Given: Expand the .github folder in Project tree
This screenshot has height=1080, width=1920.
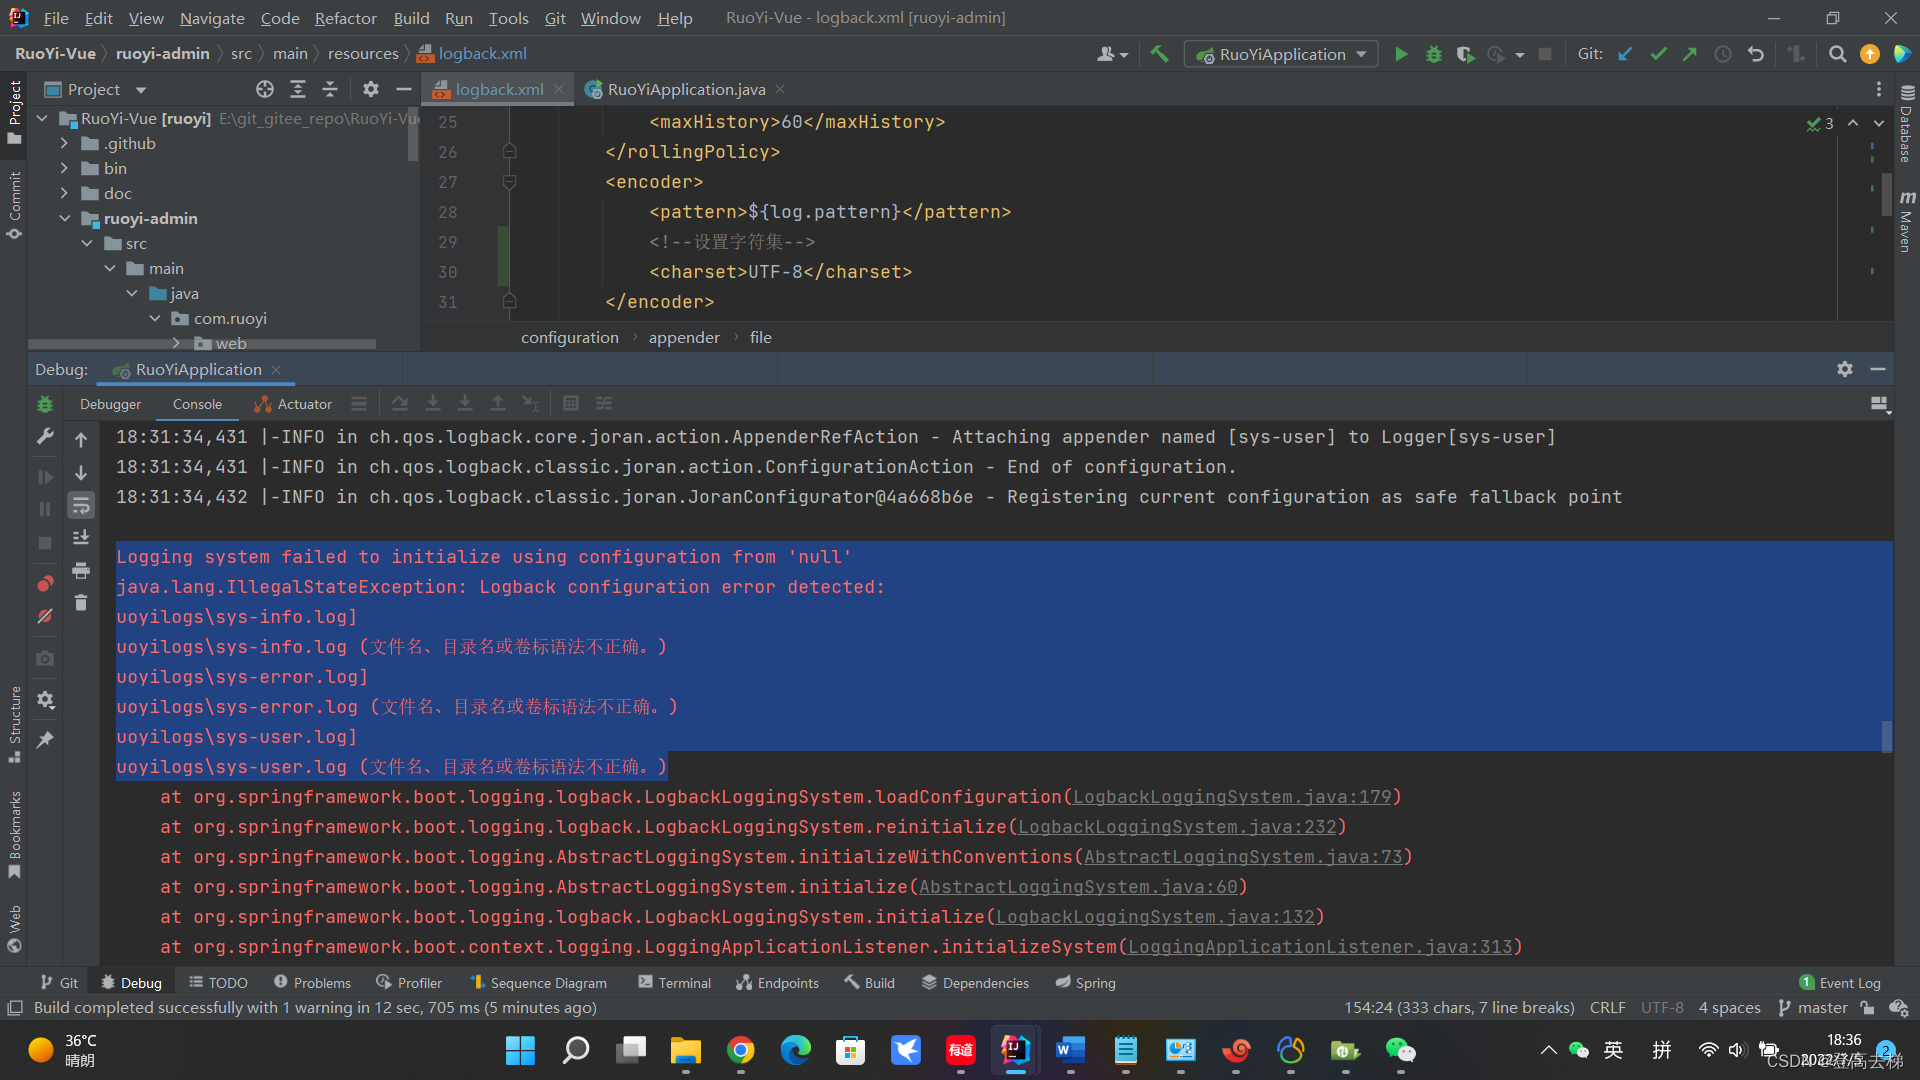Looking at the screenshot, I should click(x=65, y=143).
